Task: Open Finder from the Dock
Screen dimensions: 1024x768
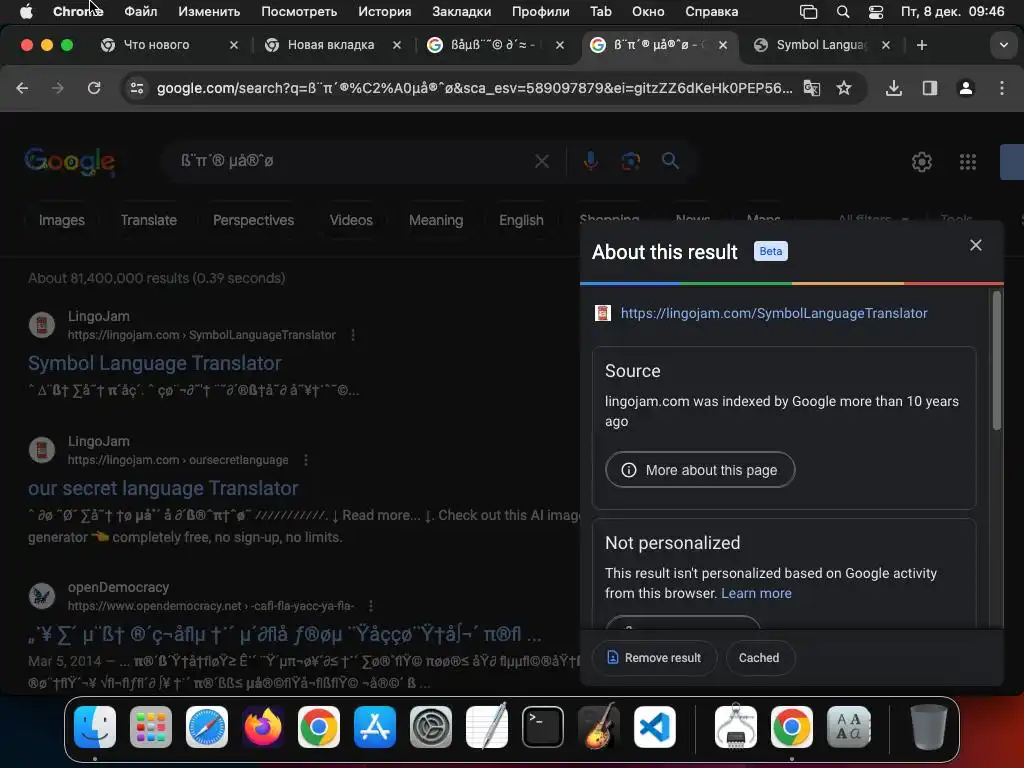Action: (95, 727)
